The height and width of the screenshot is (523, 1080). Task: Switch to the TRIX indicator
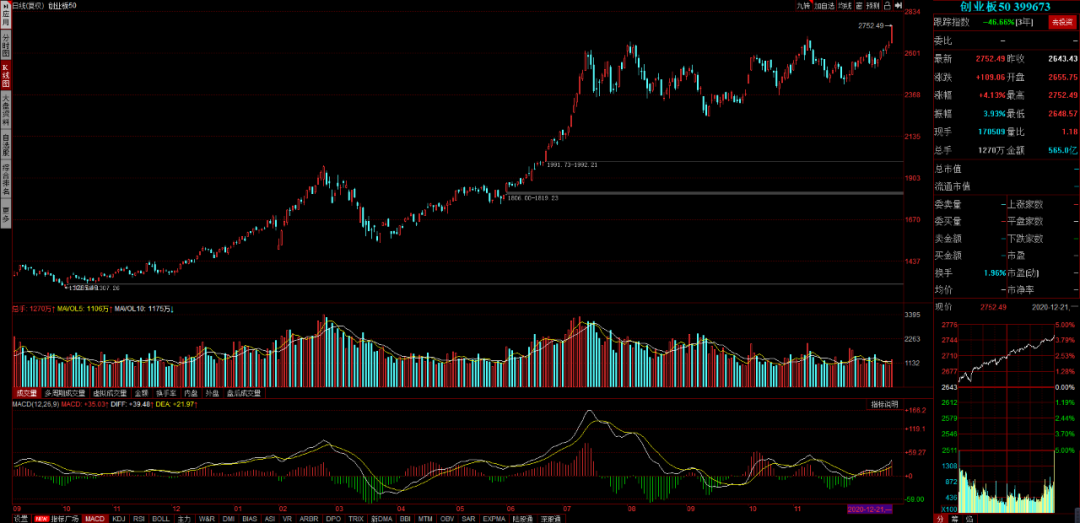[356, 518]
